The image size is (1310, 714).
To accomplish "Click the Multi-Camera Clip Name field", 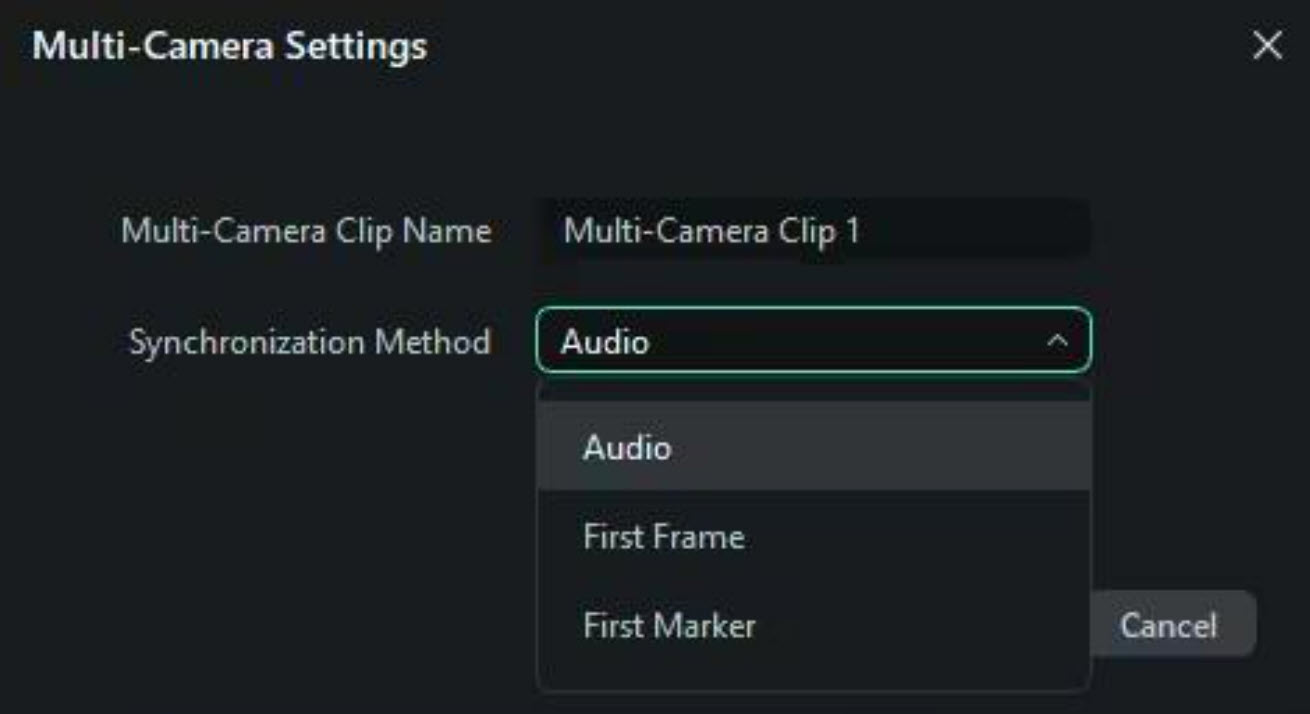I will pyautogui.click(x=813, y=232).
